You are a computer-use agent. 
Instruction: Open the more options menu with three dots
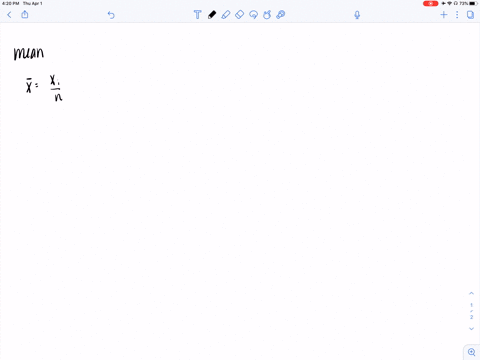(457, 15)
